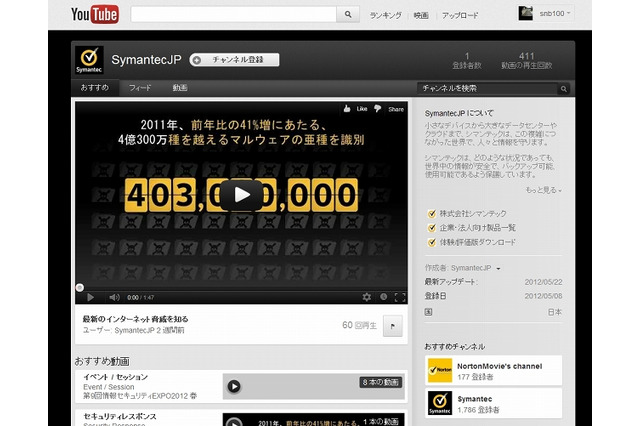This screenshot has width=640, height=426.
Task: Open video title 最新のインターネット脅威を知る
Action: pyautogui.click(x=136, y=319)
